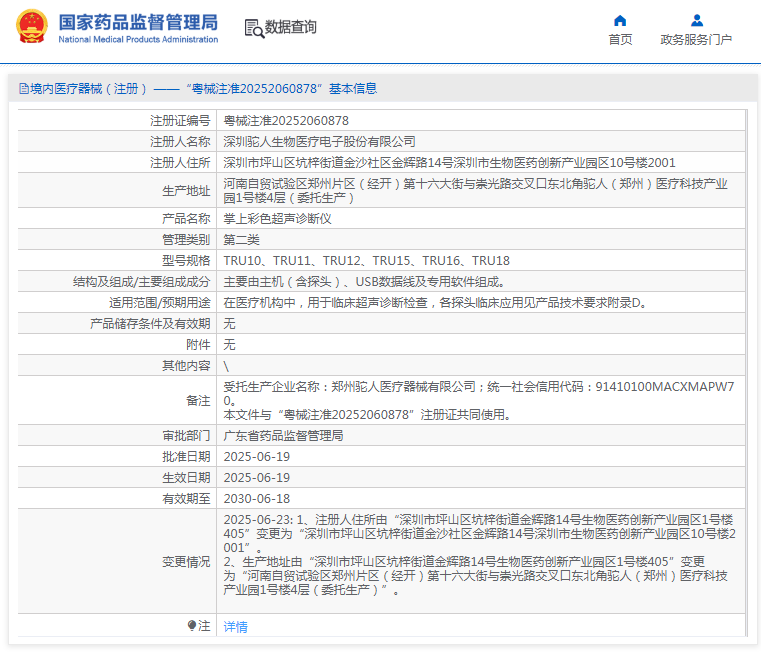761x652 pixels.
Task: Click the management category 第二类 value
Action: [x=241, y=239]
